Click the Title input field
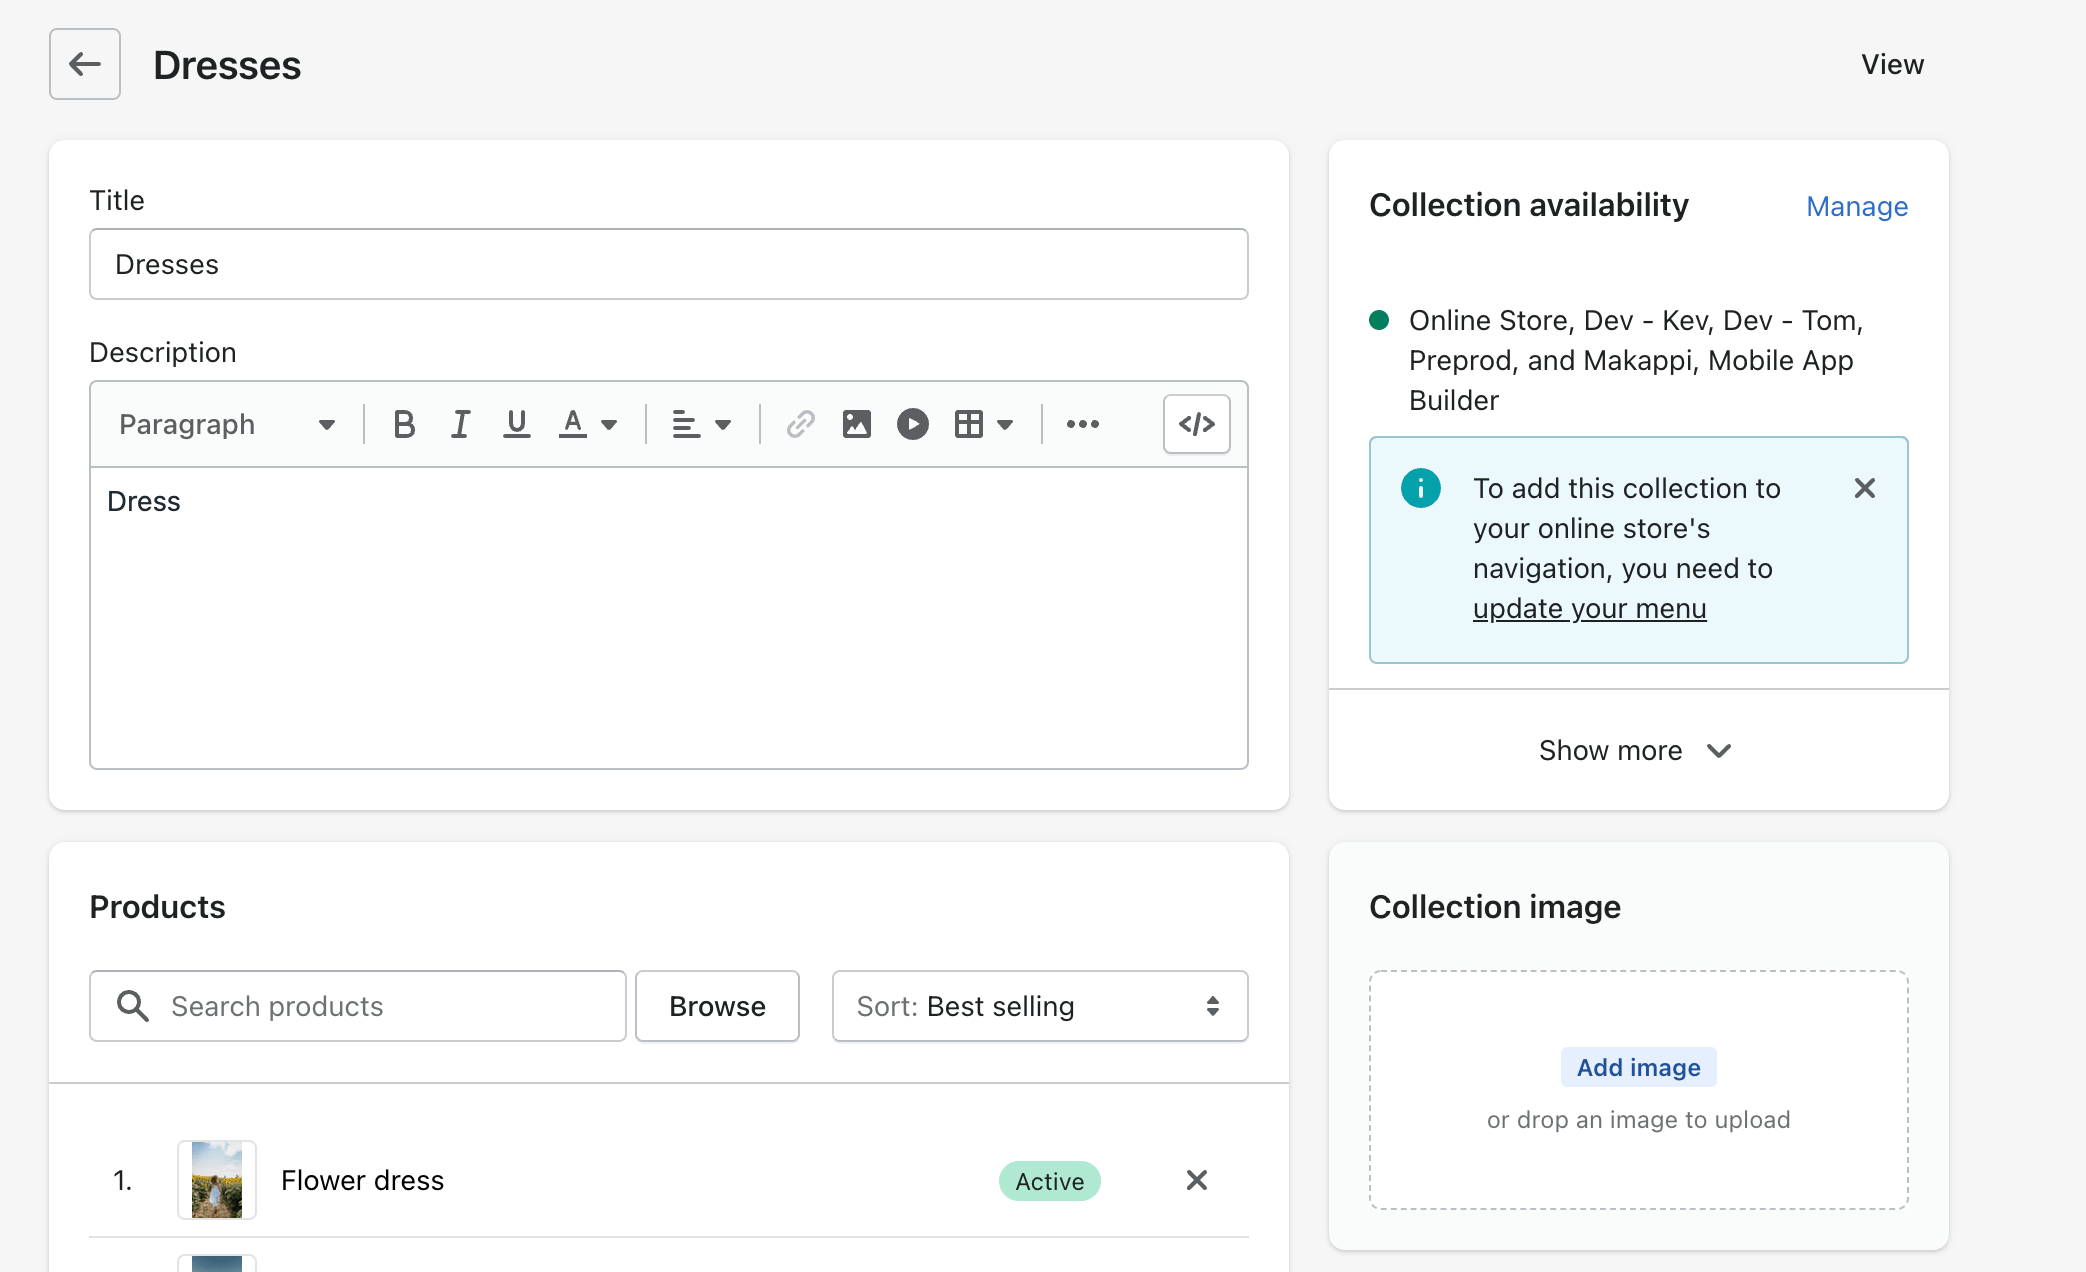 (x=669, y=264)
